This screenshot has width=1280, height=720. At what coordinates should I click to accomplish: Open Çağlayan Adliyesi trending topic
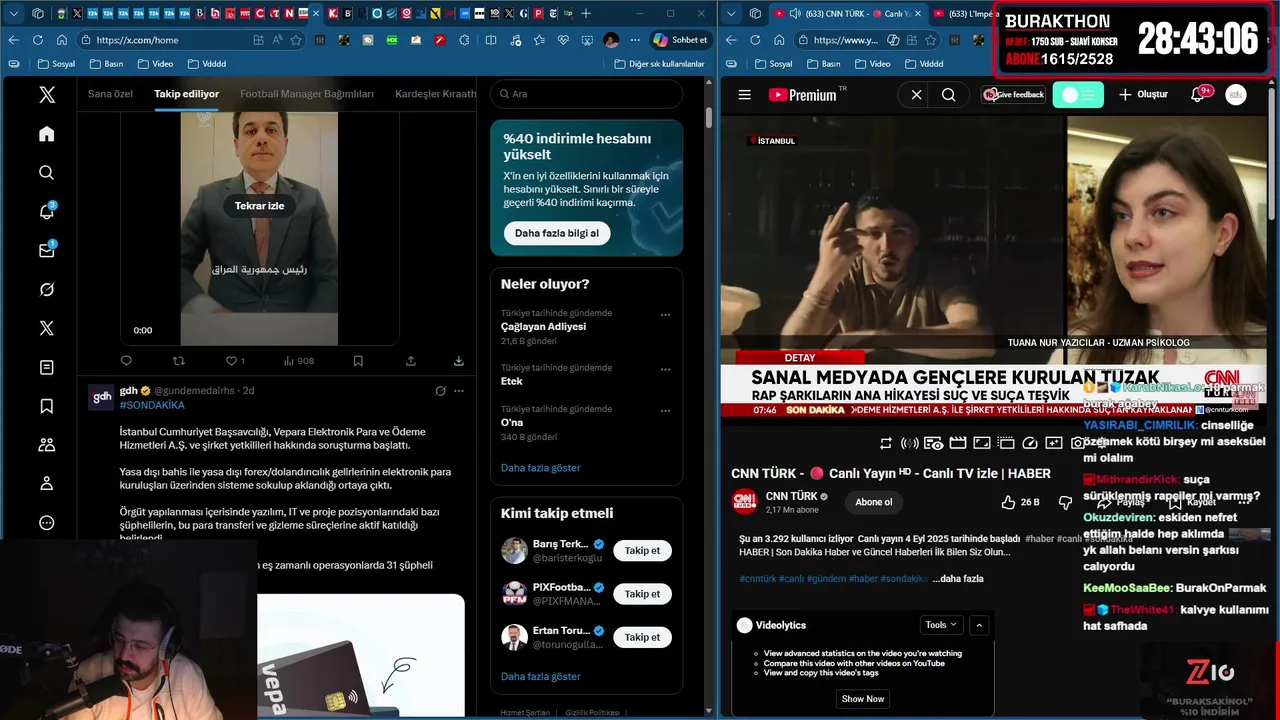[544, 326]
